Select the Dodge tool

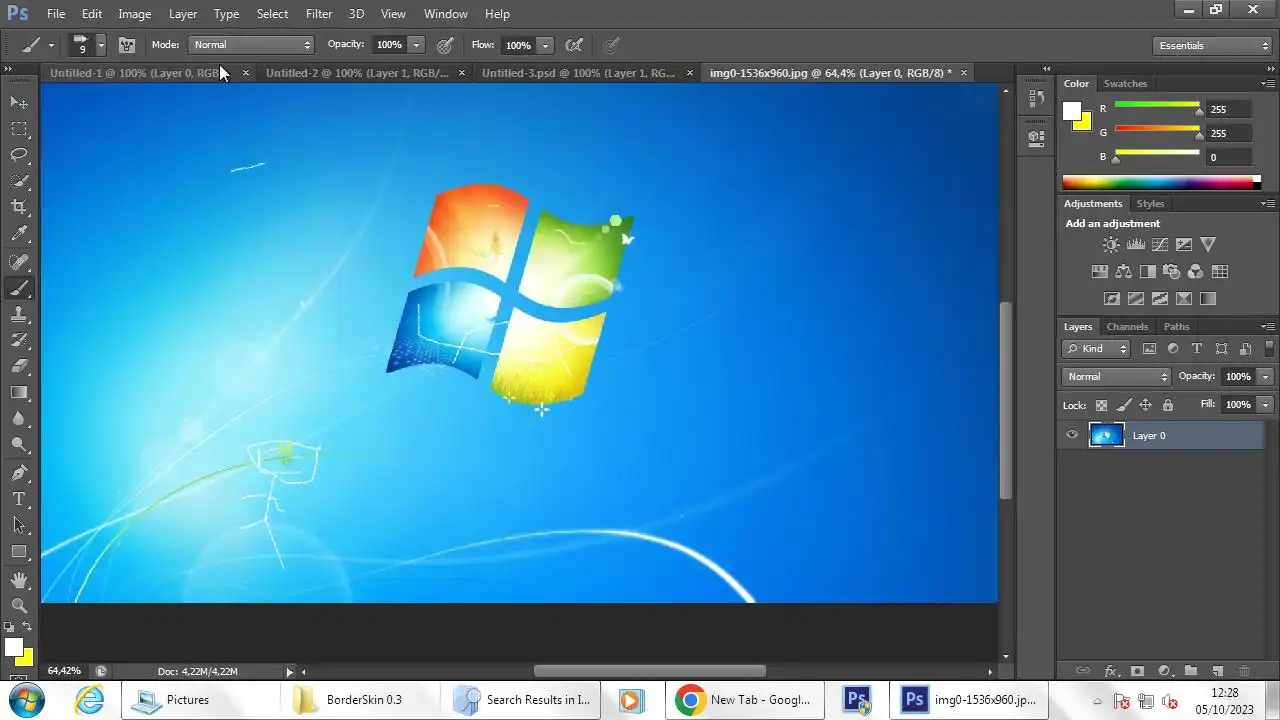(19, 445)
